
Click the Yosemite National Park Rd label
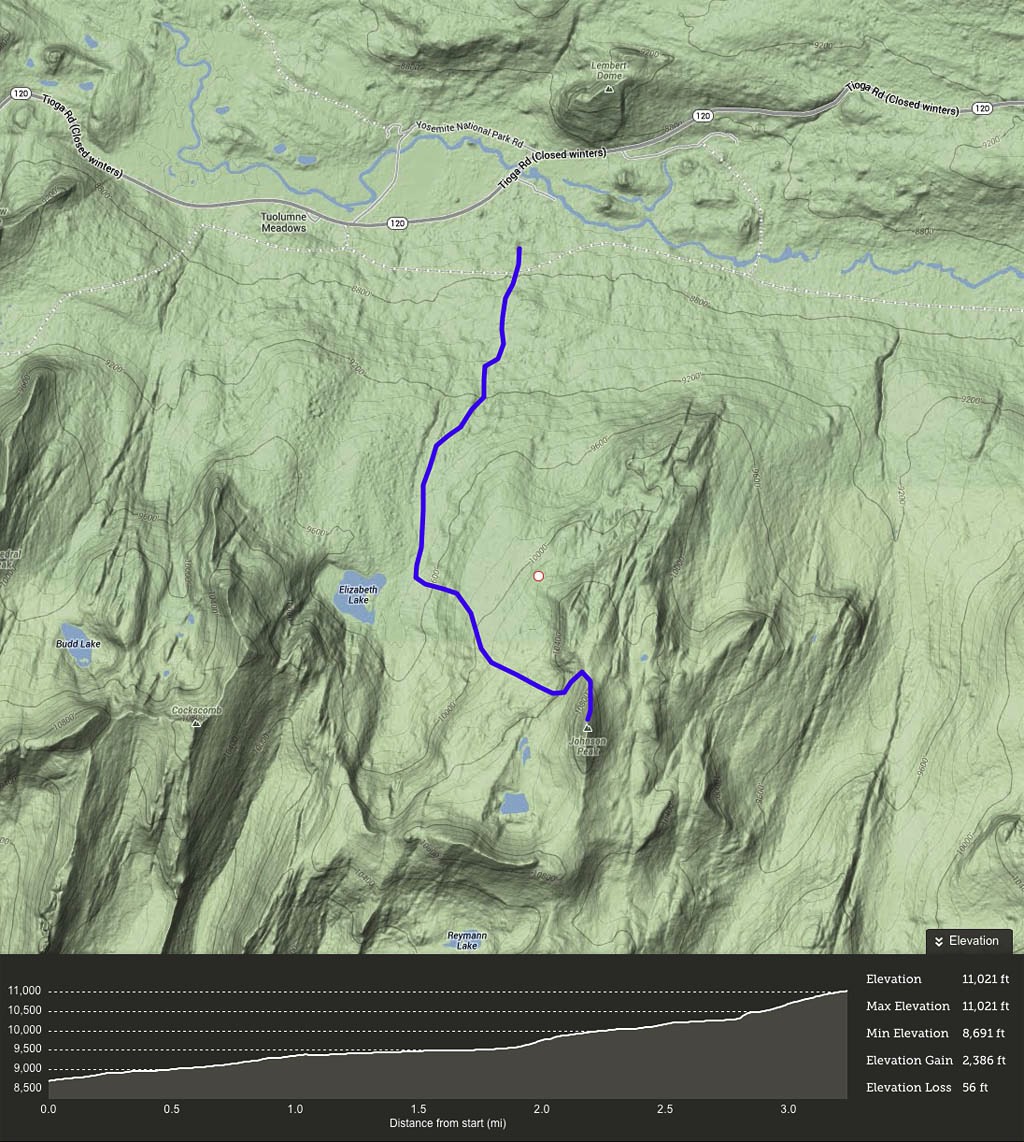click(470, 133)
